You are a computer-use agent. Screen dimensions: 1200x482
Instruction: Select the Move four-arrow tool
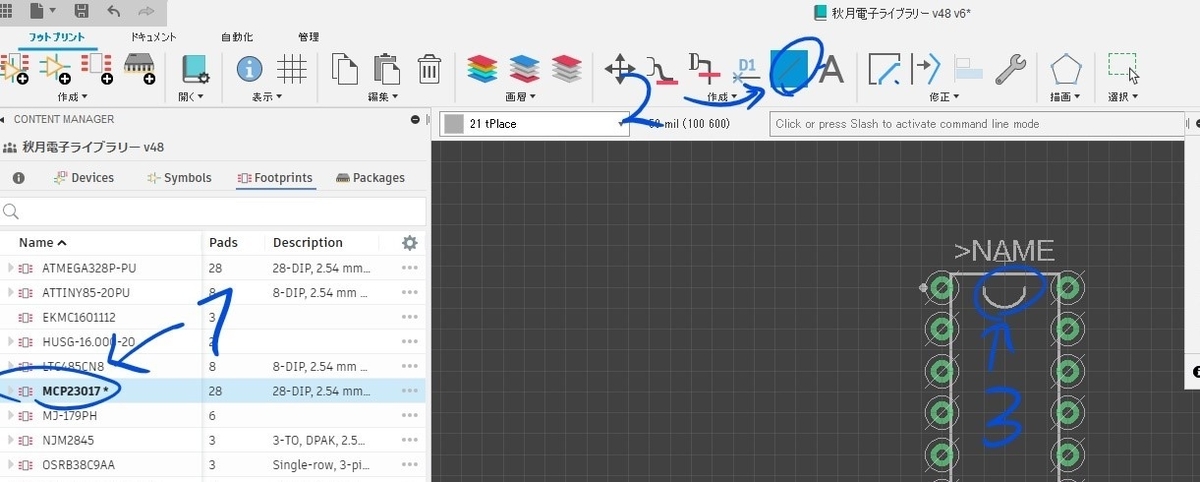click(621, 69)
